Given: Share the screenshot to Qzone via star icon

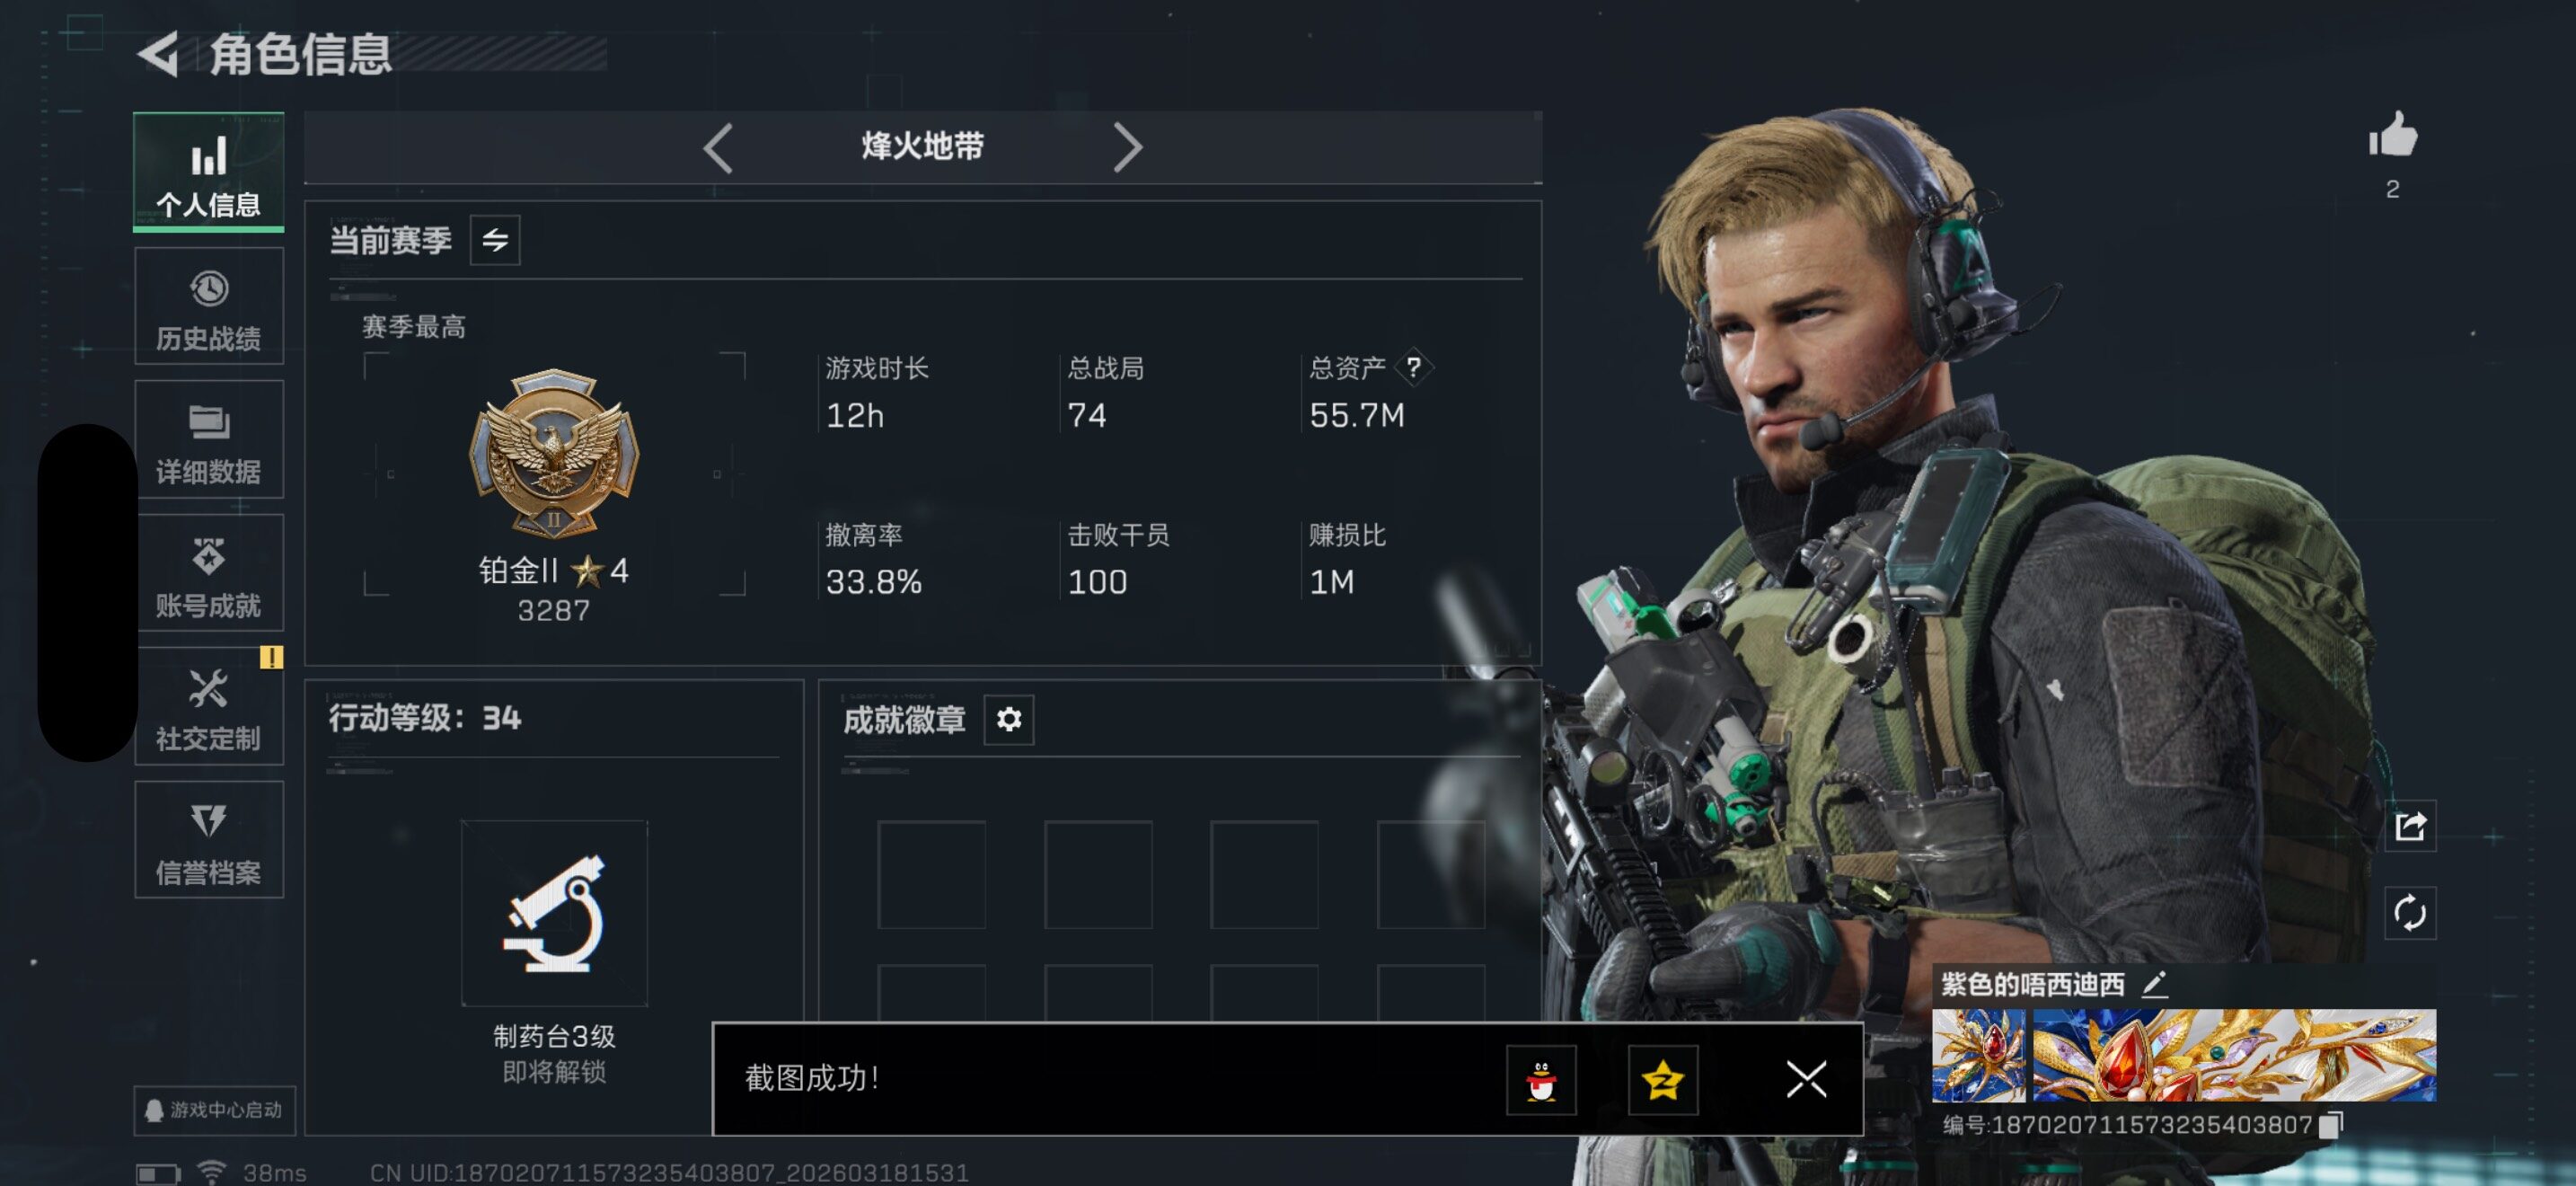Looking at the screenshot, I should pos(1663,1080).
